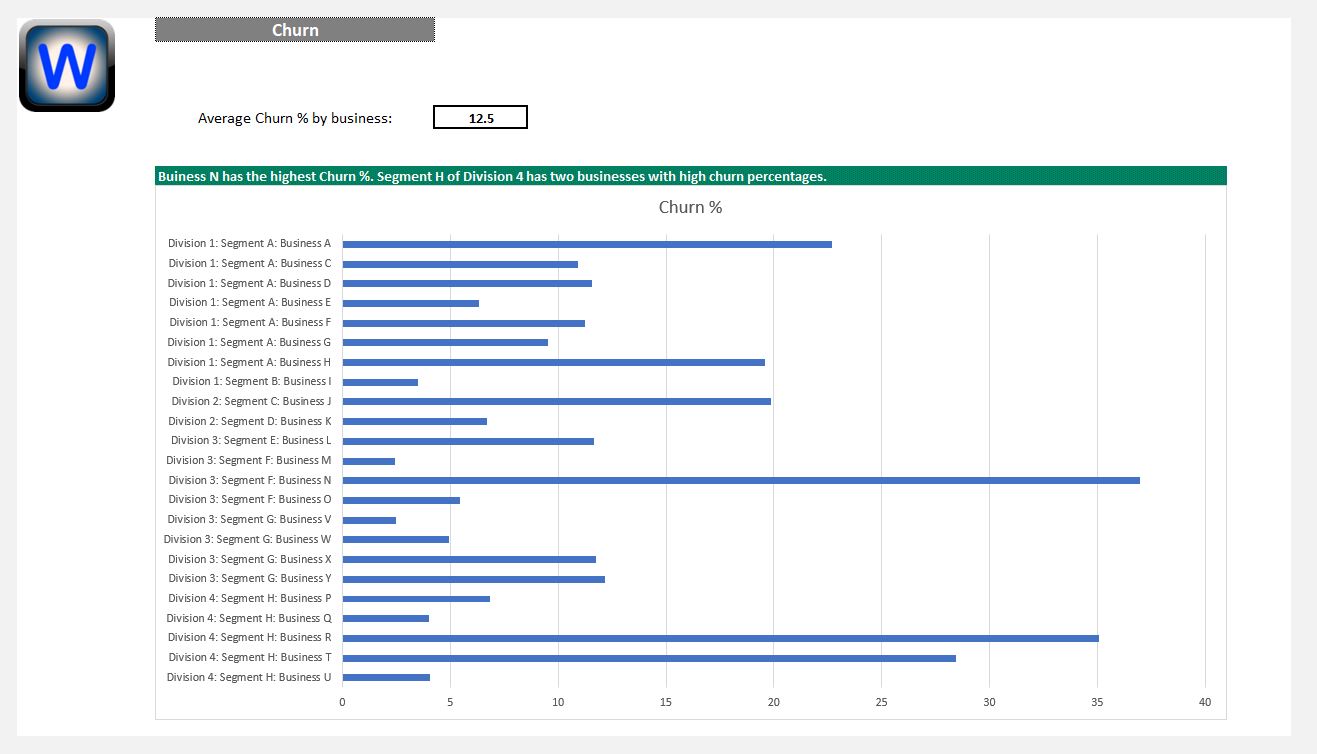Image resolution: width=1317 pixels, height=754 pixels.
Task: Click the blue W logo icon
Action: [x=67, y=66]
